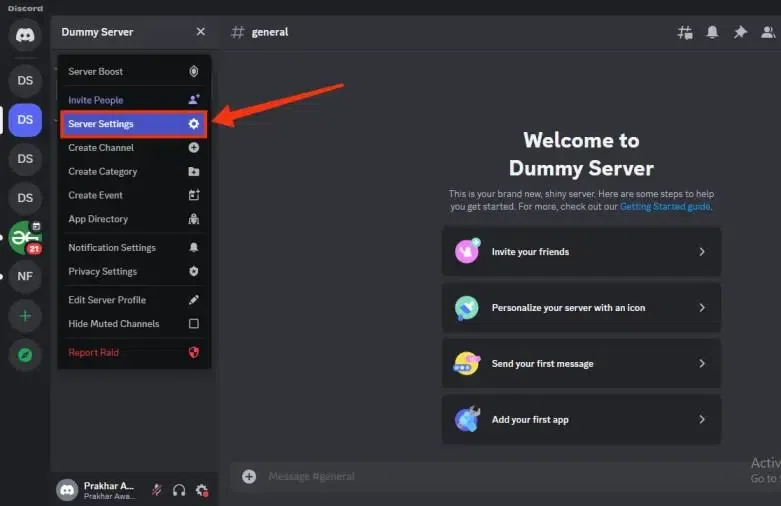Open User Settings gear in user panel

(x=202, y=490)
